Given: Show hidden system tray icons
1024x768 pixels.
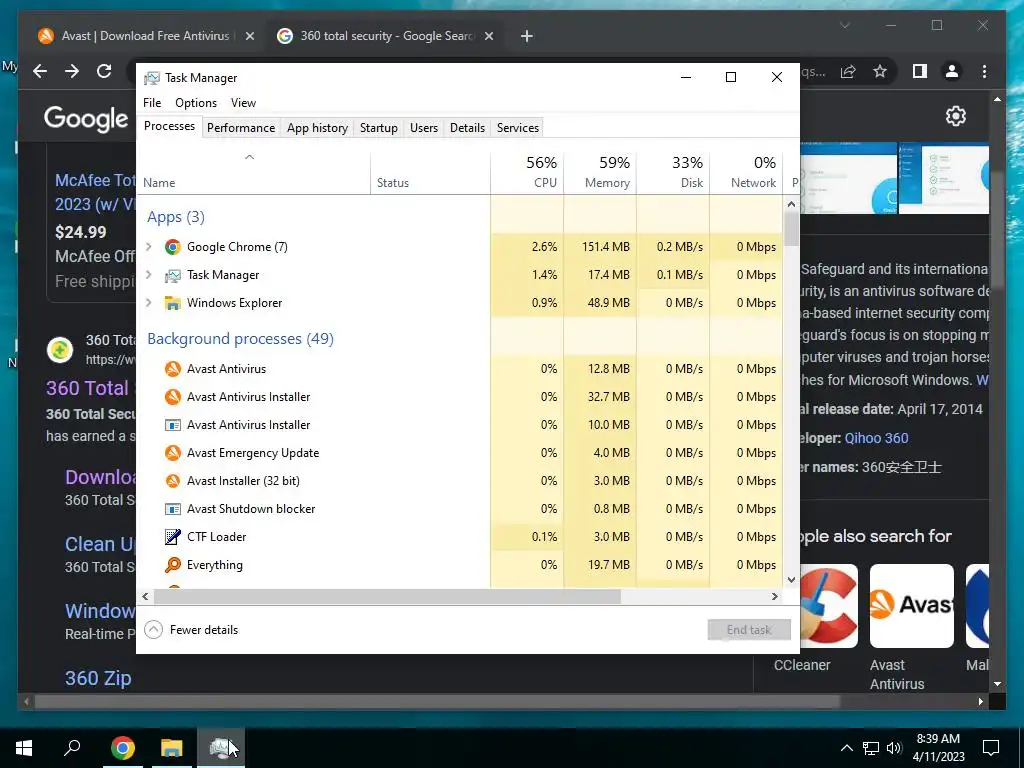Looking at the screenshot, I should tap(846, 748).
